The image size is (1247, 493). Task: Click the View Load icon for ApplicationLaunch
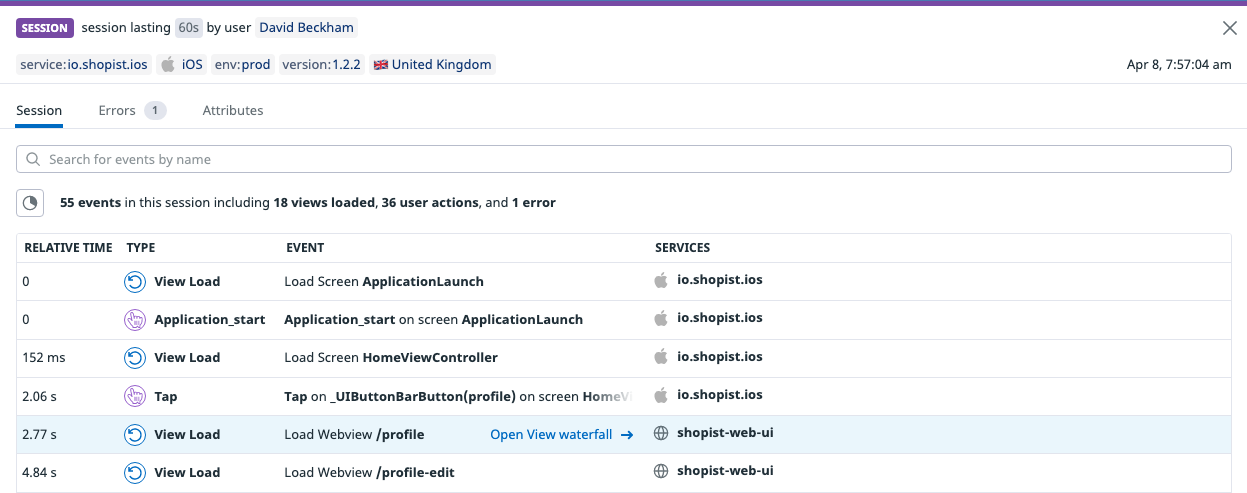click(135, 281)
